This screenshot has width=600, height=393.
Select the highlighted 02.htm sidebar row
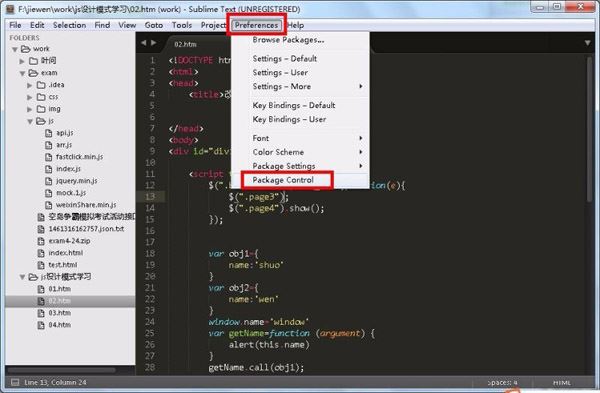[x=70, y=301]
